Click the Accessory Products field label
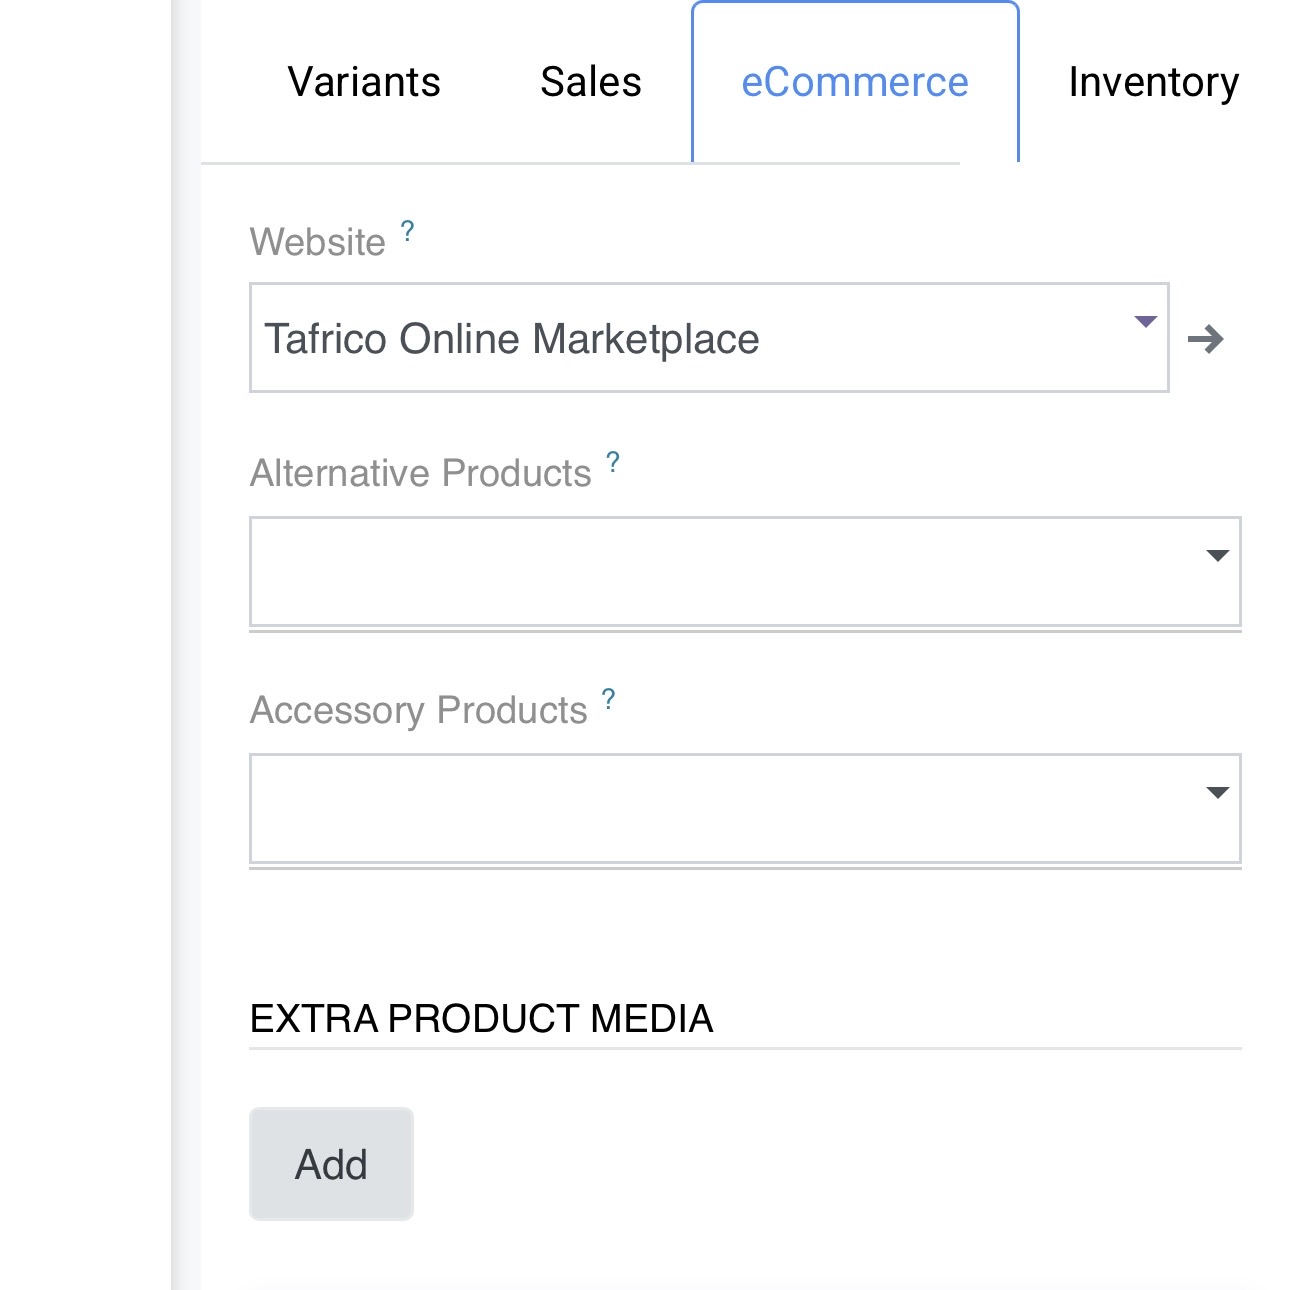This screenshot has width=1290, height=1290. point(418,710)
